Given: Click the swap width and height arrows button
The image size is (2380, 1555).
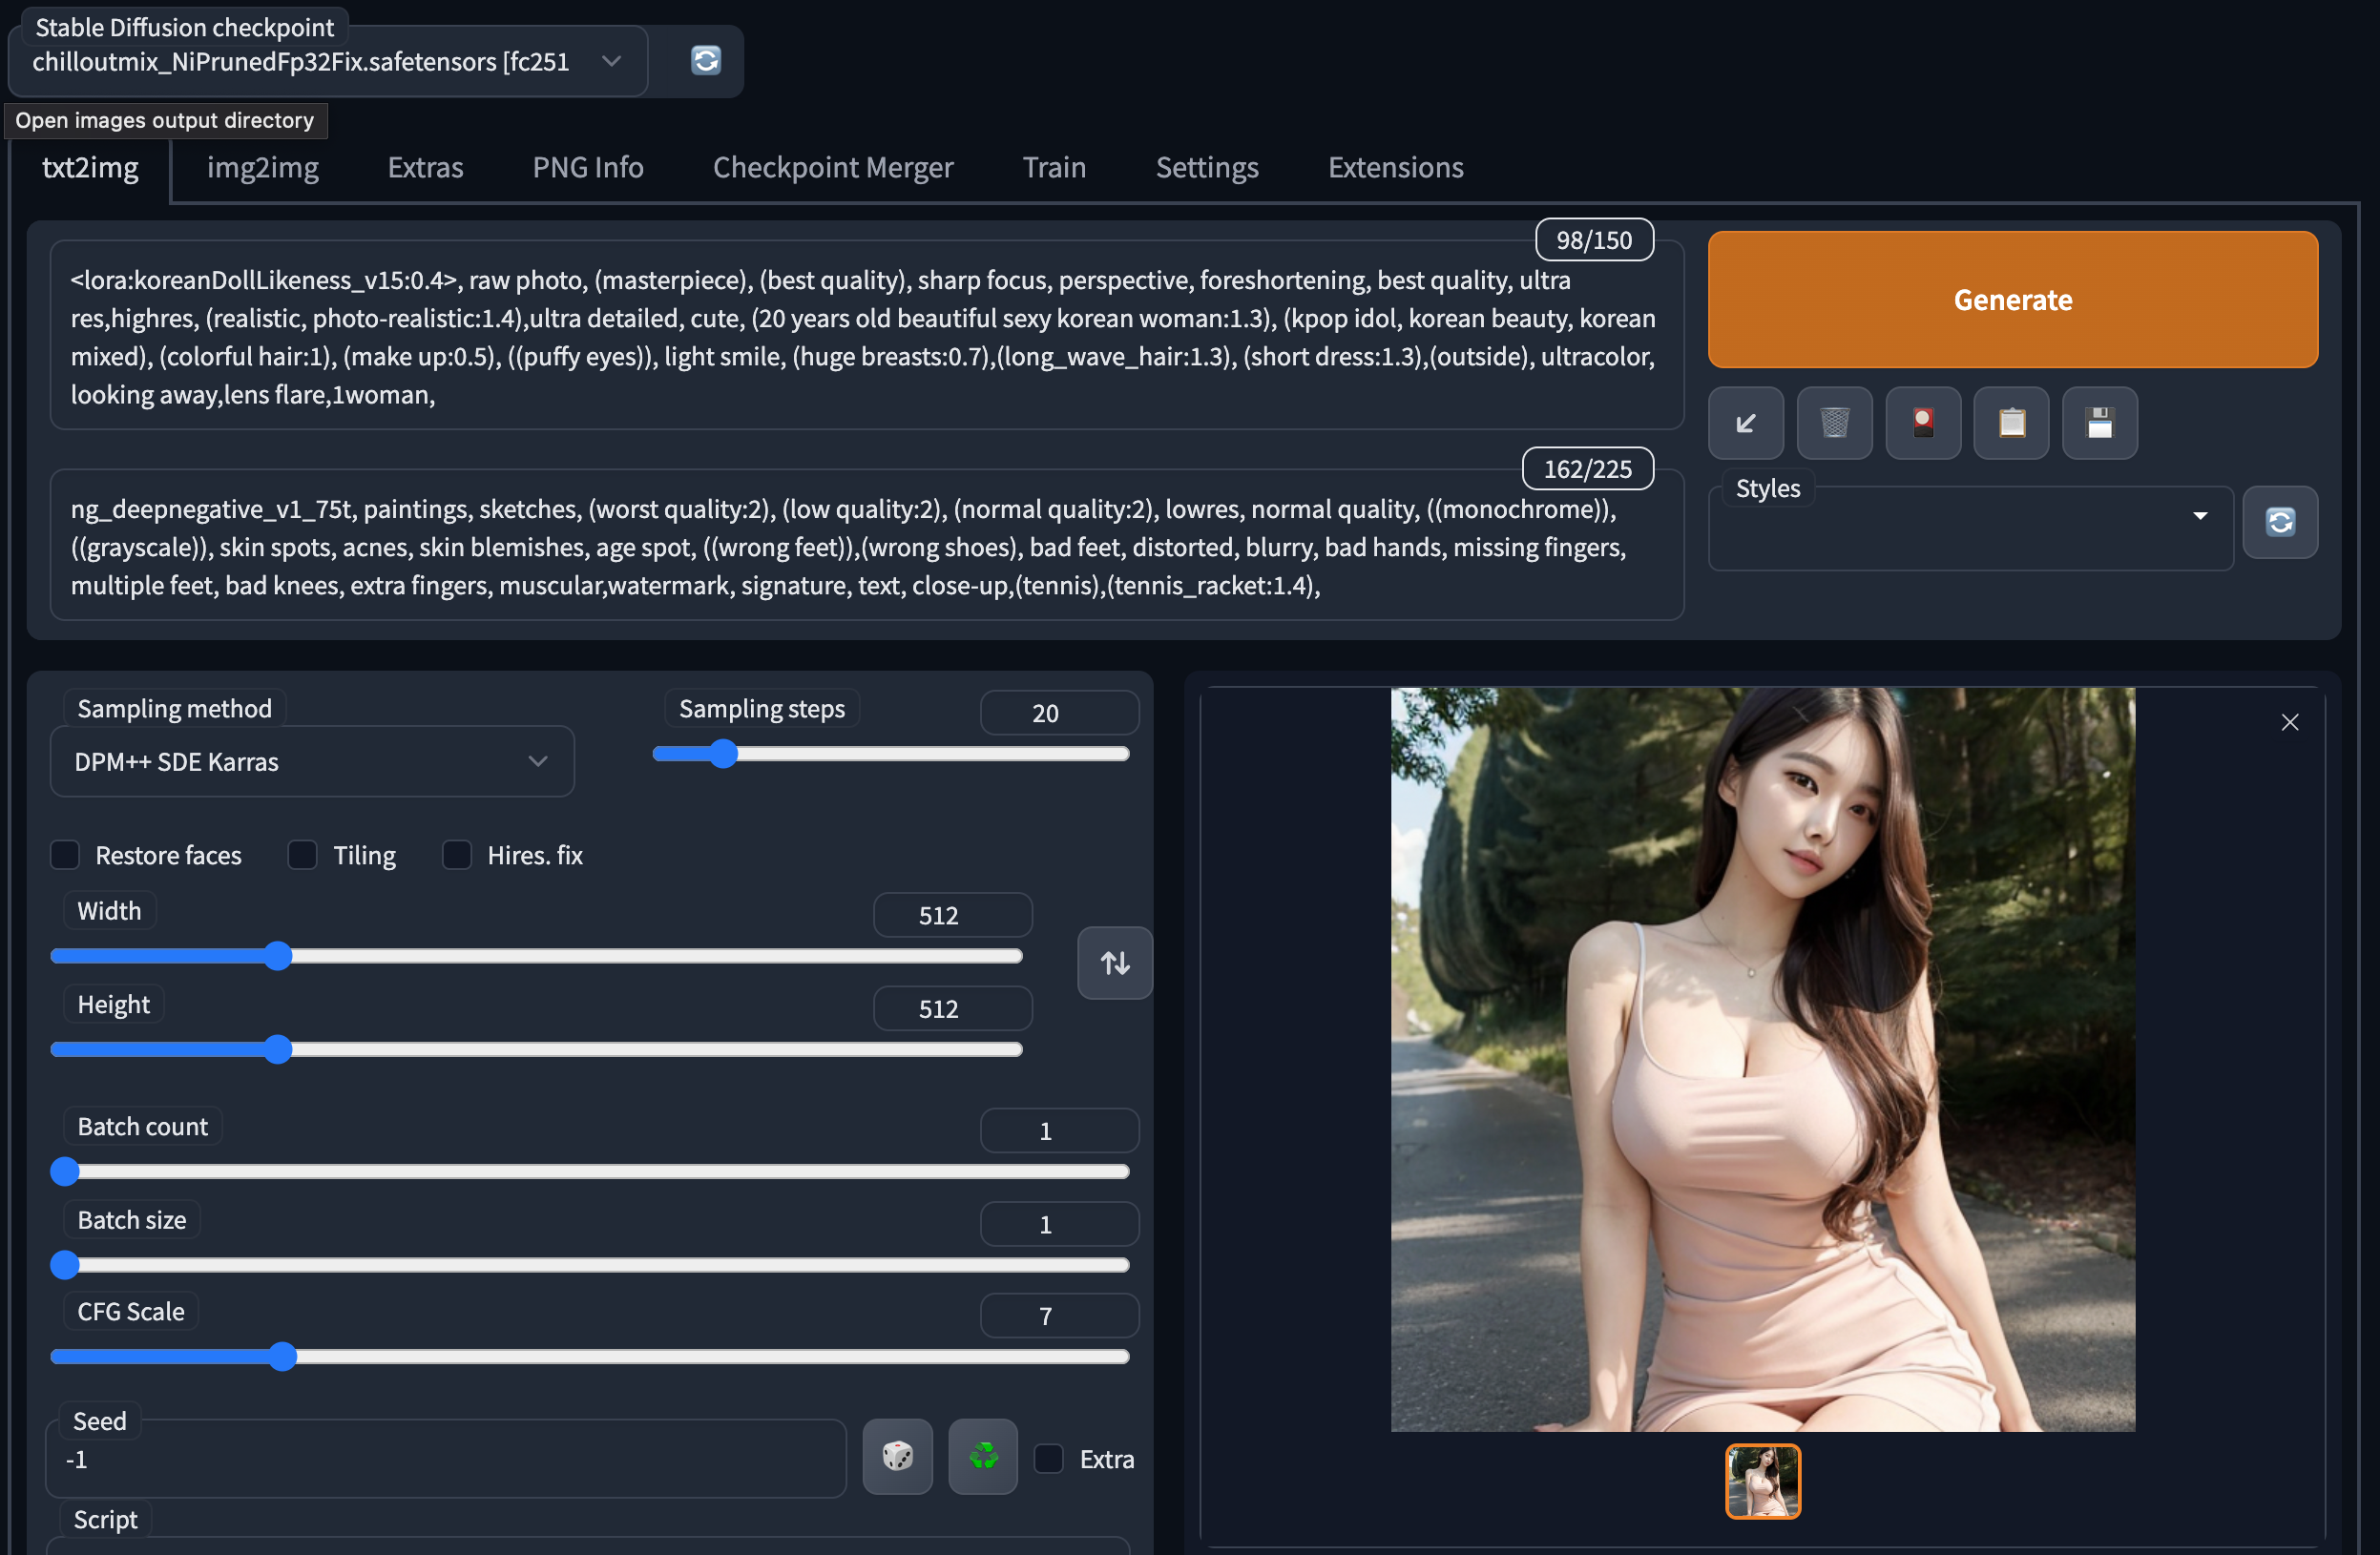Looking at the screenshot, I should click(1114, 962).
